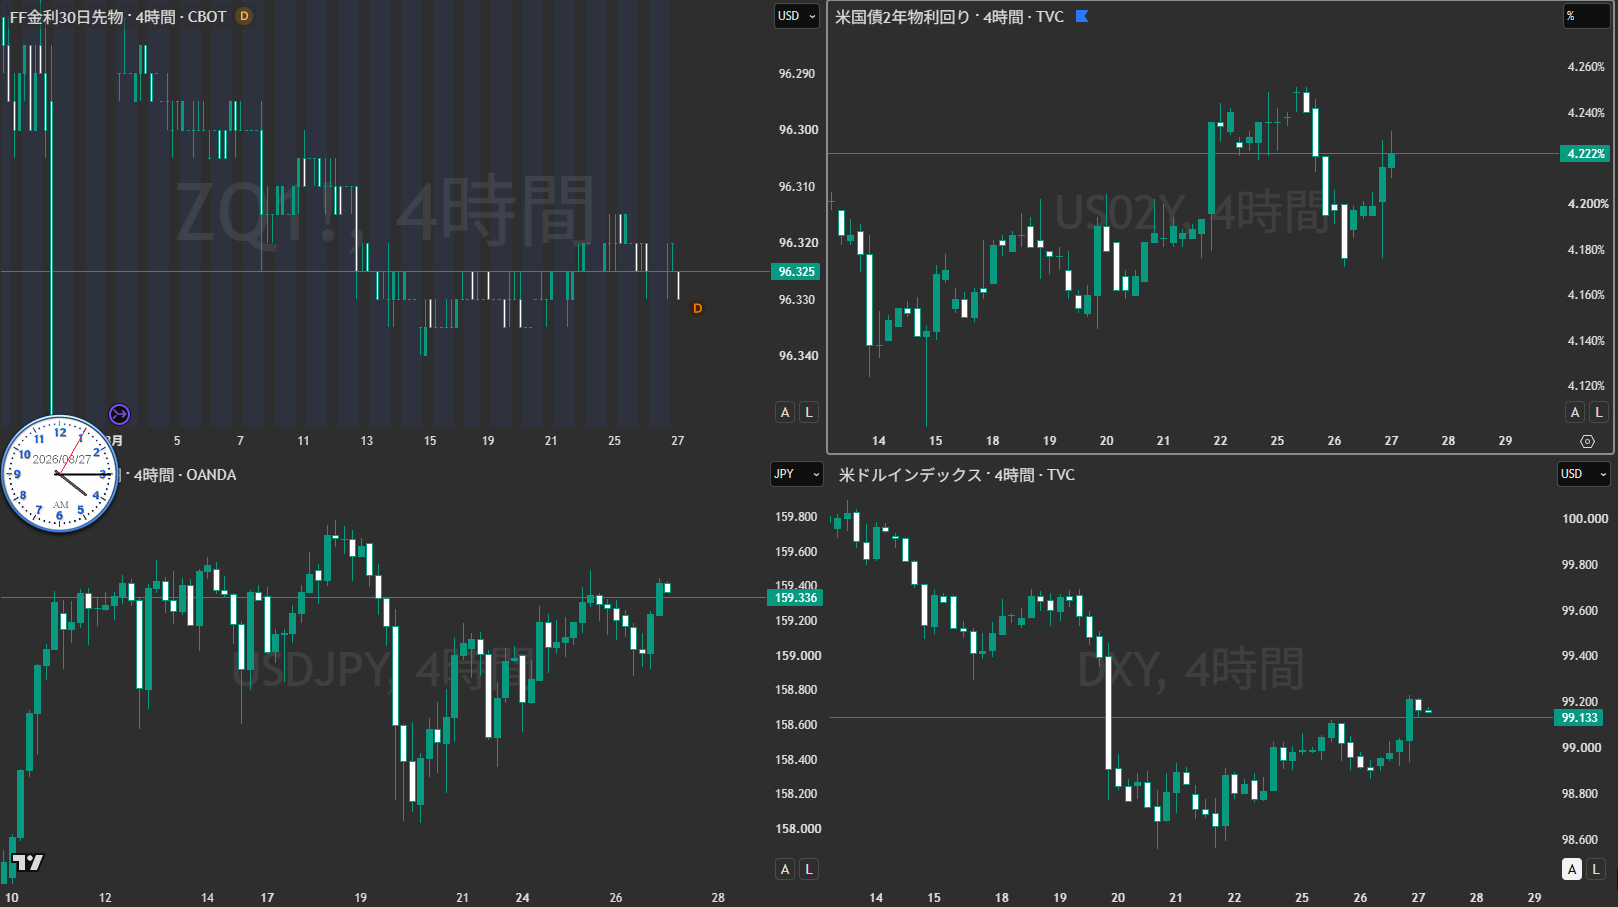
Task: Click the analog clock widget
Action: 61,473
